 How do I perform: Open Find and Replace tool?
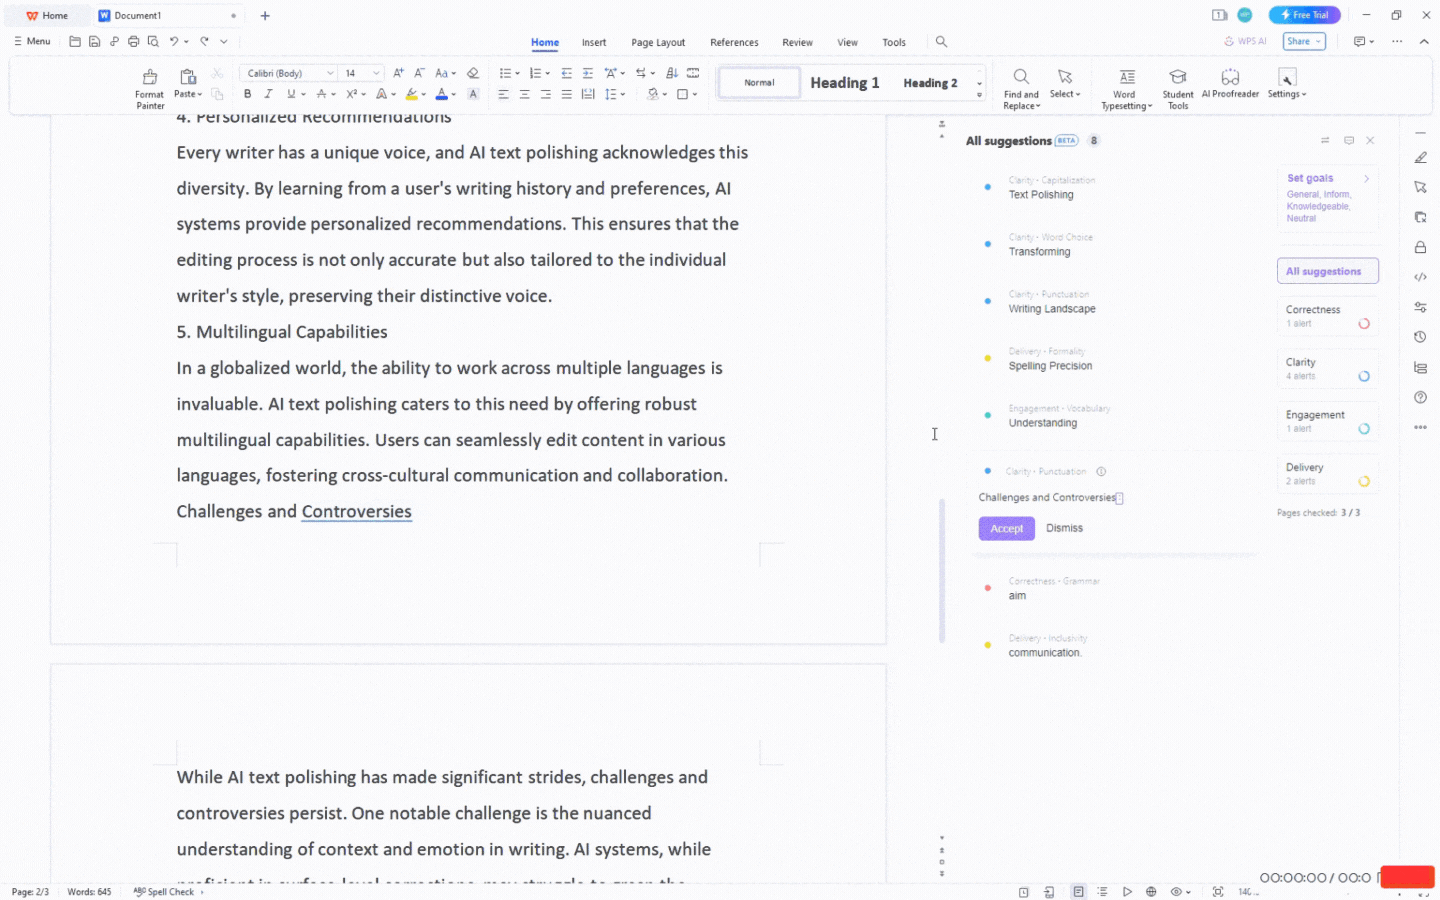(1021, 89)
